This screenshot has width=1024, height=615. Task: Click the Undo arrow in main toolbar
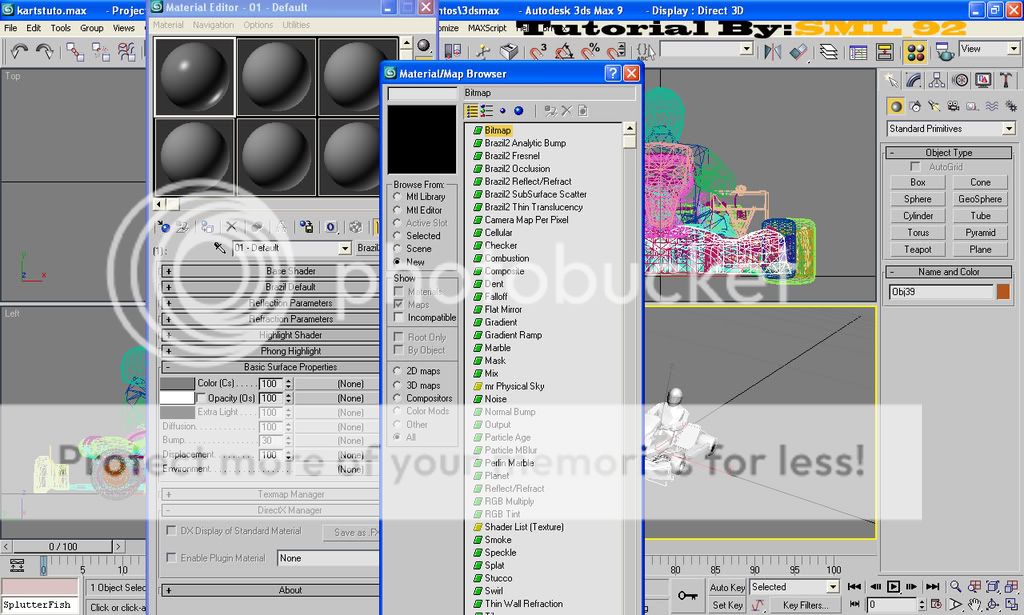(20, 52)
